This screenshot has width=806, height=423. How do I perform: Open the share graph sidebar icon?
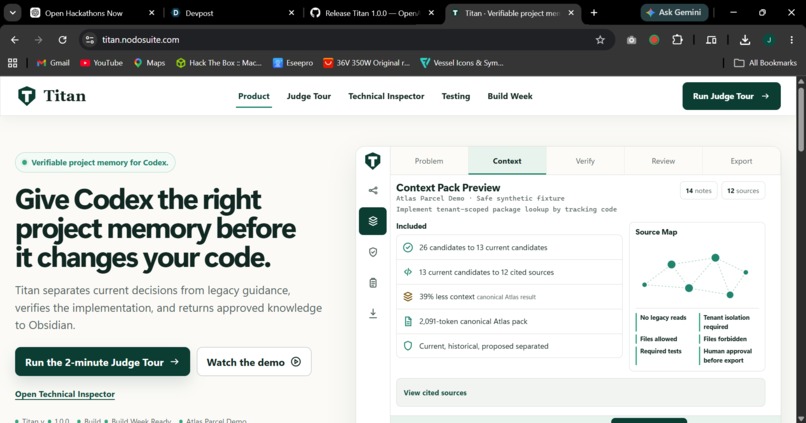(373, 191)
